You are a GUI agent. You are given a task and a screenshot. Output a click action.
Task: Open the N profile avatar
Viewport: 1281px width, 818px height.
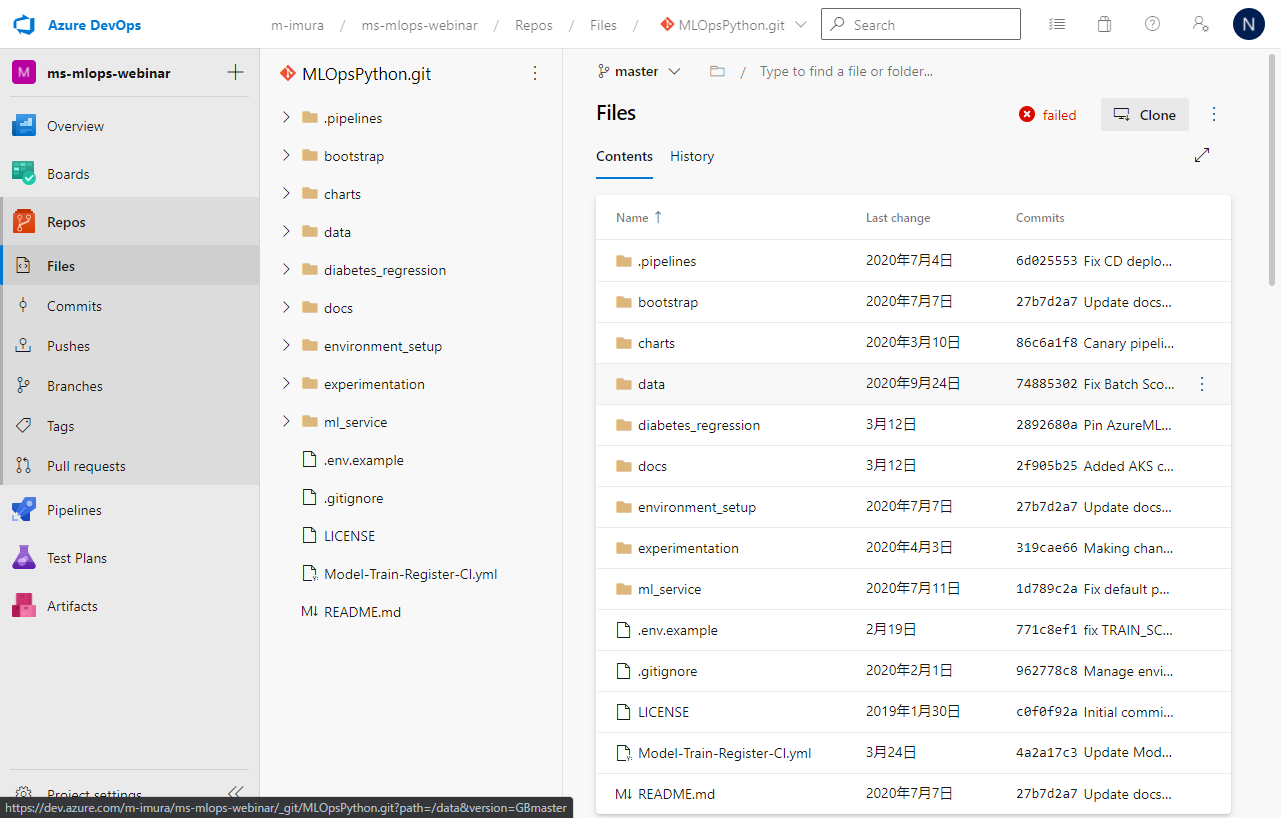click(x=1249, y=24)
